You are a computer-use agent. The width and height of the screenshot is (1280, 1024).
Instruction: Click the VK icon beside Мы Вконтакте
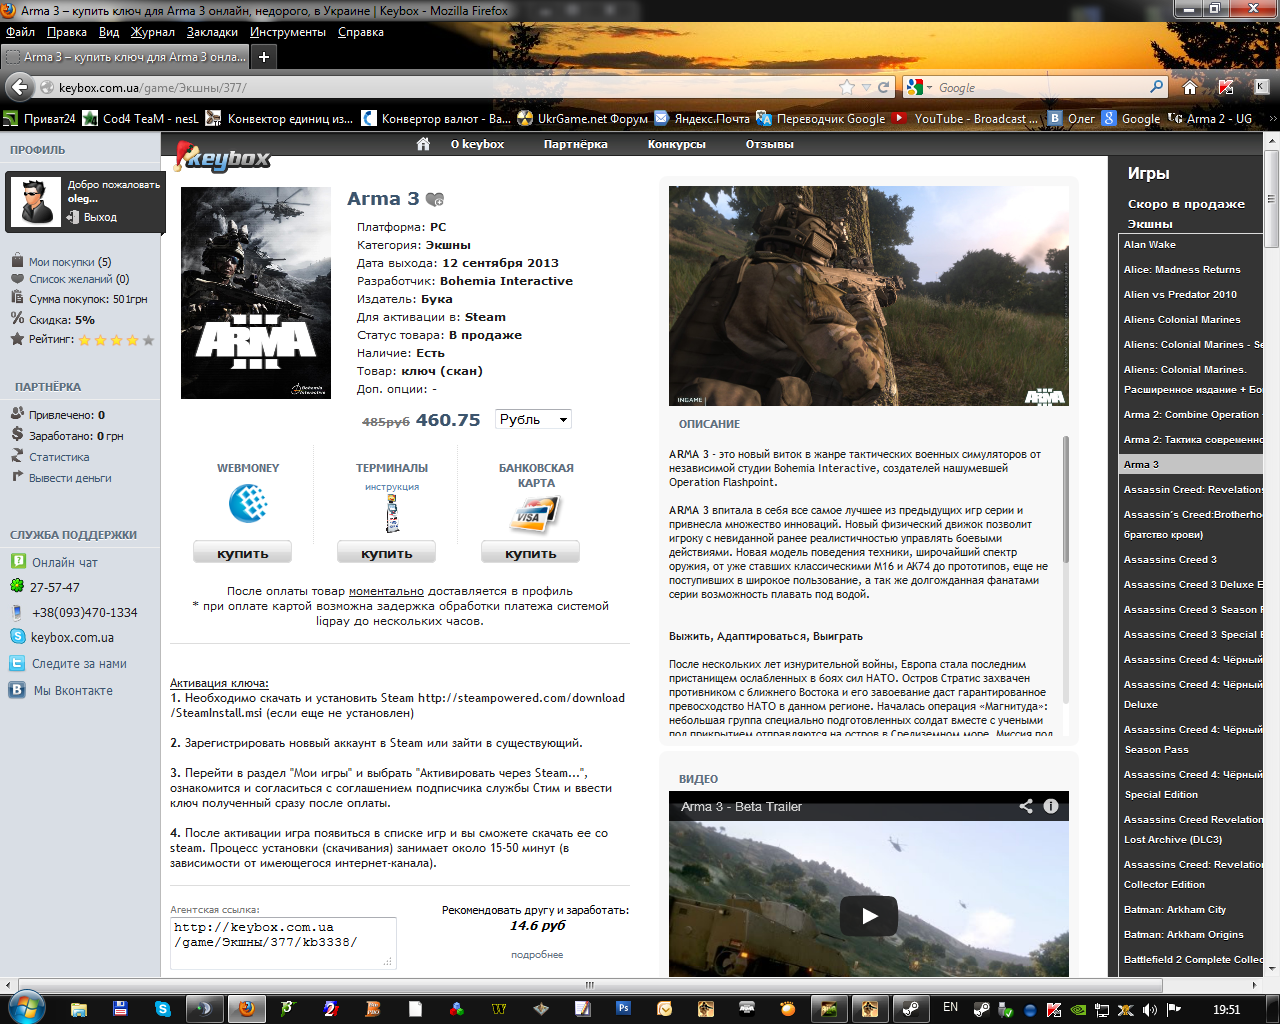point(17,690)
